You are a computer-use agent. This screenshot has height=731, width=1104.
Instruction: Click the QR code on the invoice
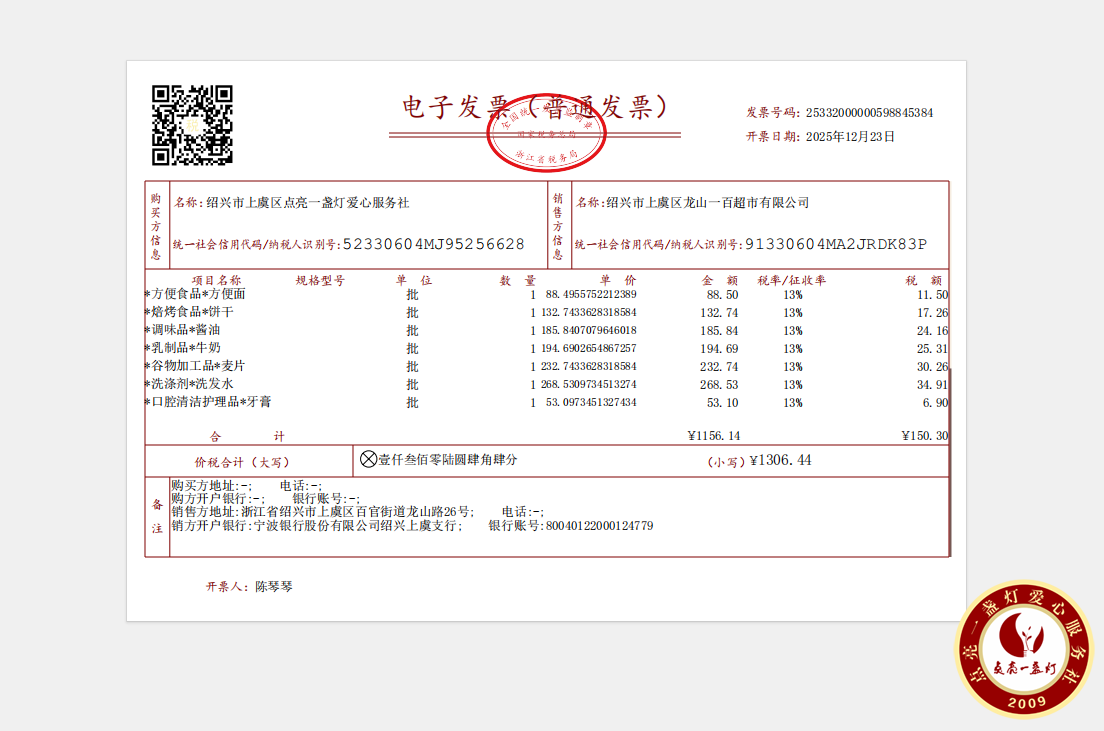(x=192, y=125)
